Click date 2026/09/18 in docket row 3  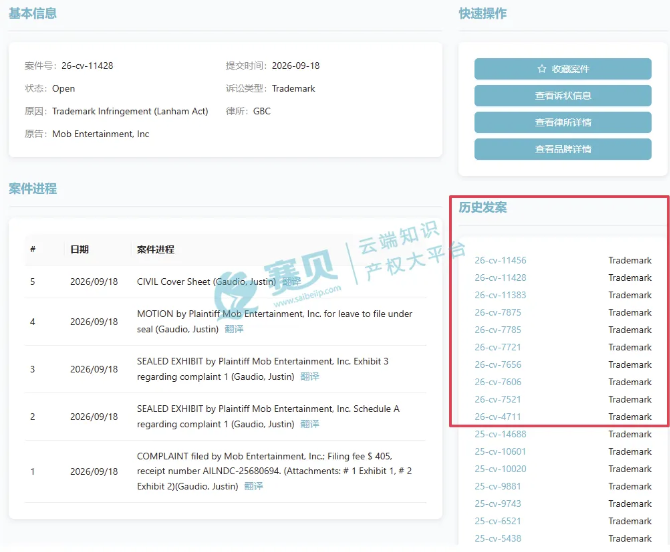click(x=94, y=370)
